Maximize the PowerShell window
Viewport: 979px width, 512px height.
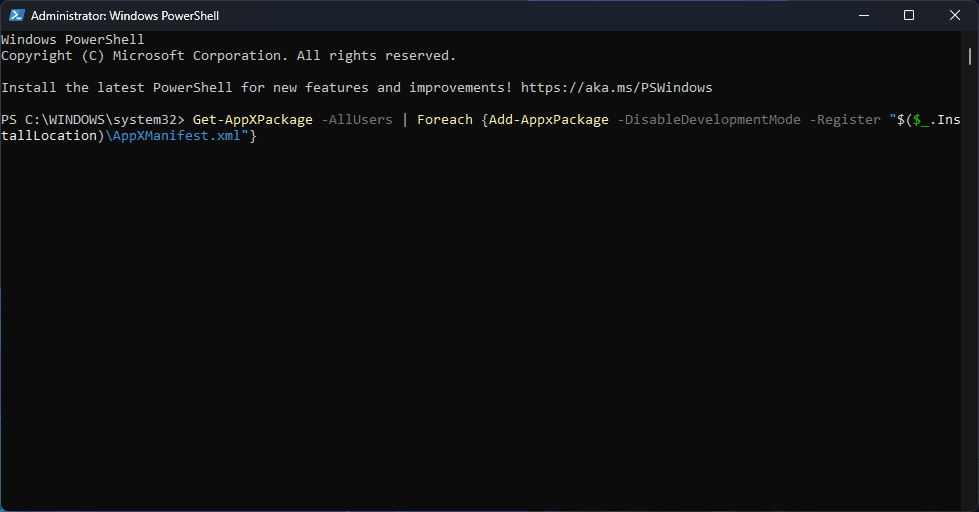pos(909,15)
